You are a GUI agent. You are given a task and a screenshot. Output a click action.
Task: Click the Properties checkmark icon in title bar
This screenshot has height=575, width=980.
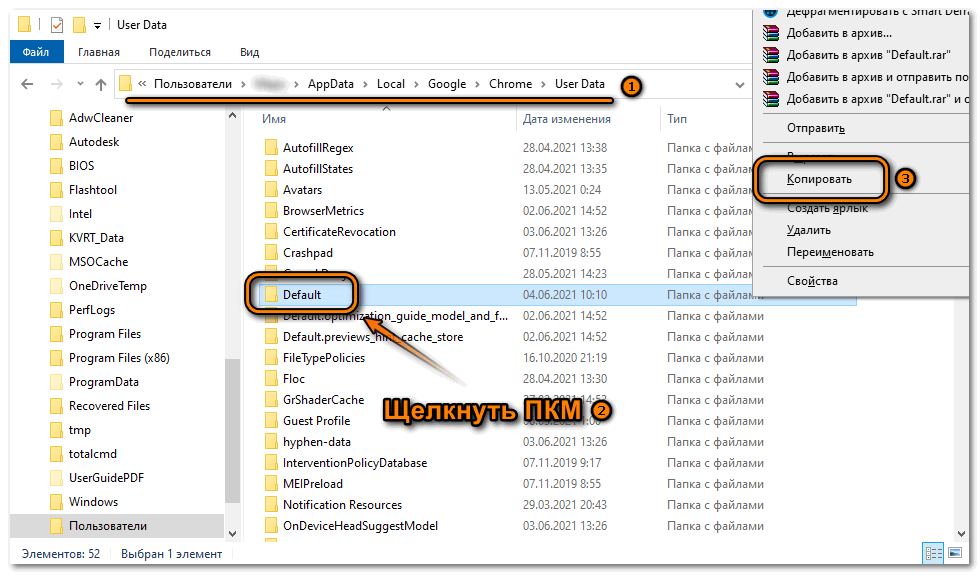[56, 25]
